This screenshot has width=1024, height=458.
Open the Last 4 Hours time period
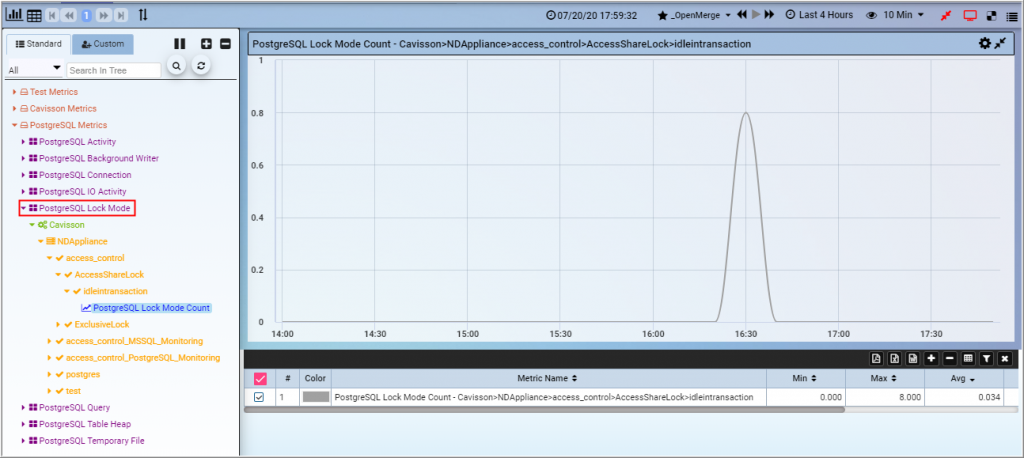tap(819, 15)
